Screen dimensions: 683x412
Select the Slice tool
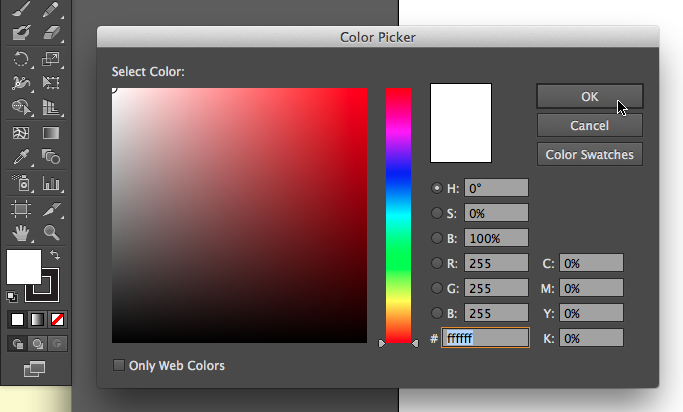[51, 209]
